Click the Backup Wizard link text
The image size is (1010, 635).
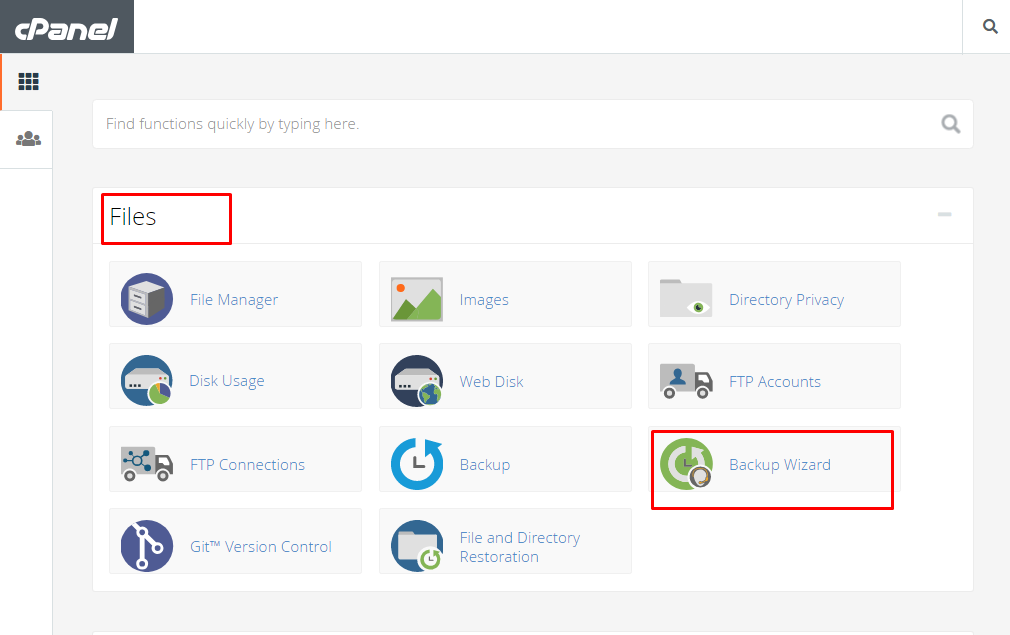point(780,464)
